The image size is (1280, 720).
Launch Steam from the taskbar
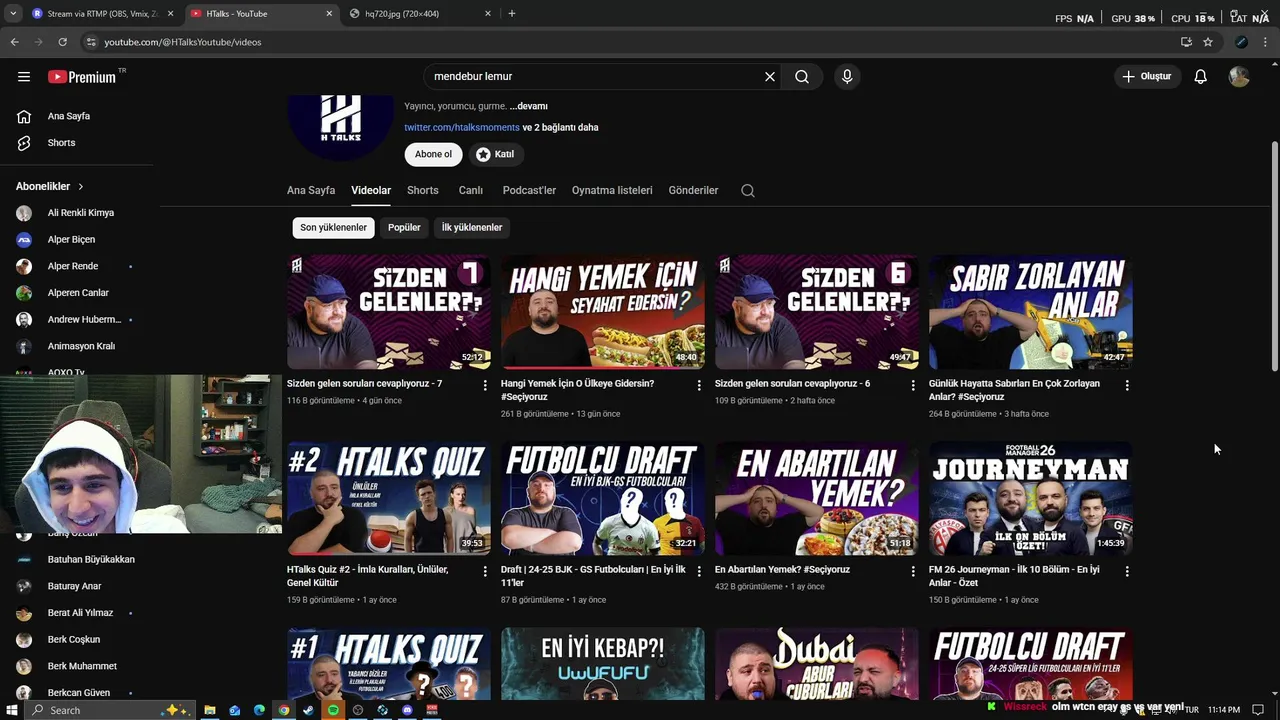coord(308,710)
